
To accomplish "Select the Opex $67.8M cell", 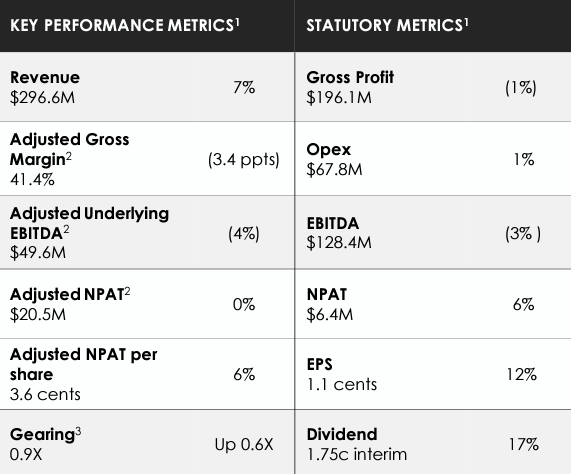I will 334,159.
